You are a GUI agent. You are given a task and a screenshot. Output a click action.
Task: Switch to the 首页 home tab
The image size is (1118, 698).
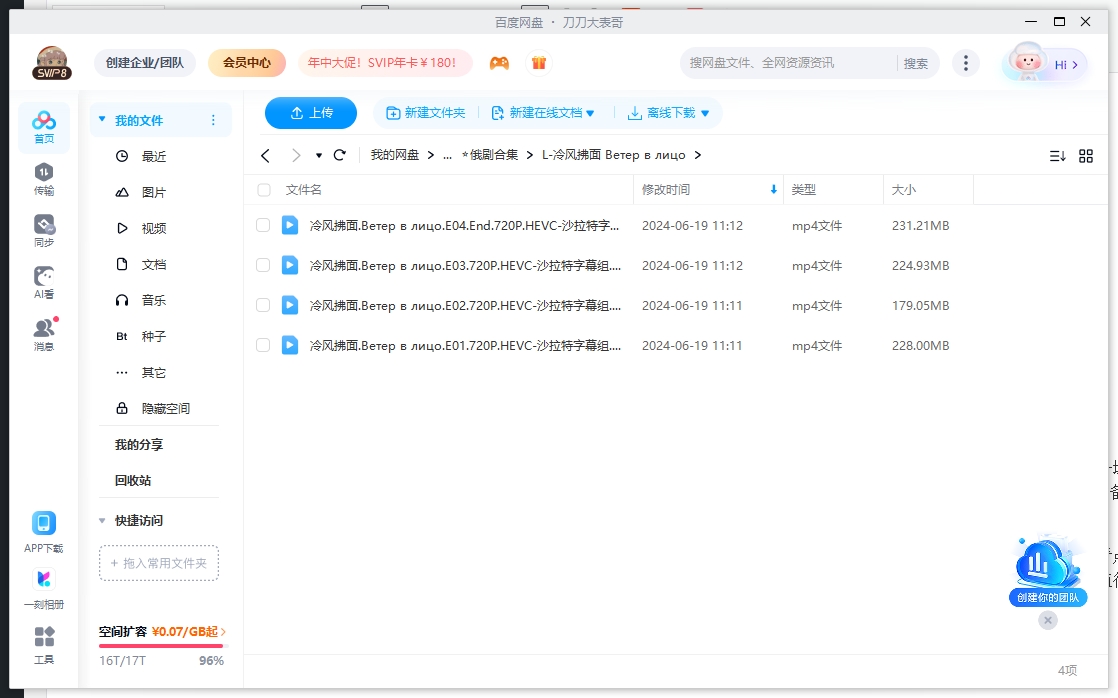pos(44,124)
